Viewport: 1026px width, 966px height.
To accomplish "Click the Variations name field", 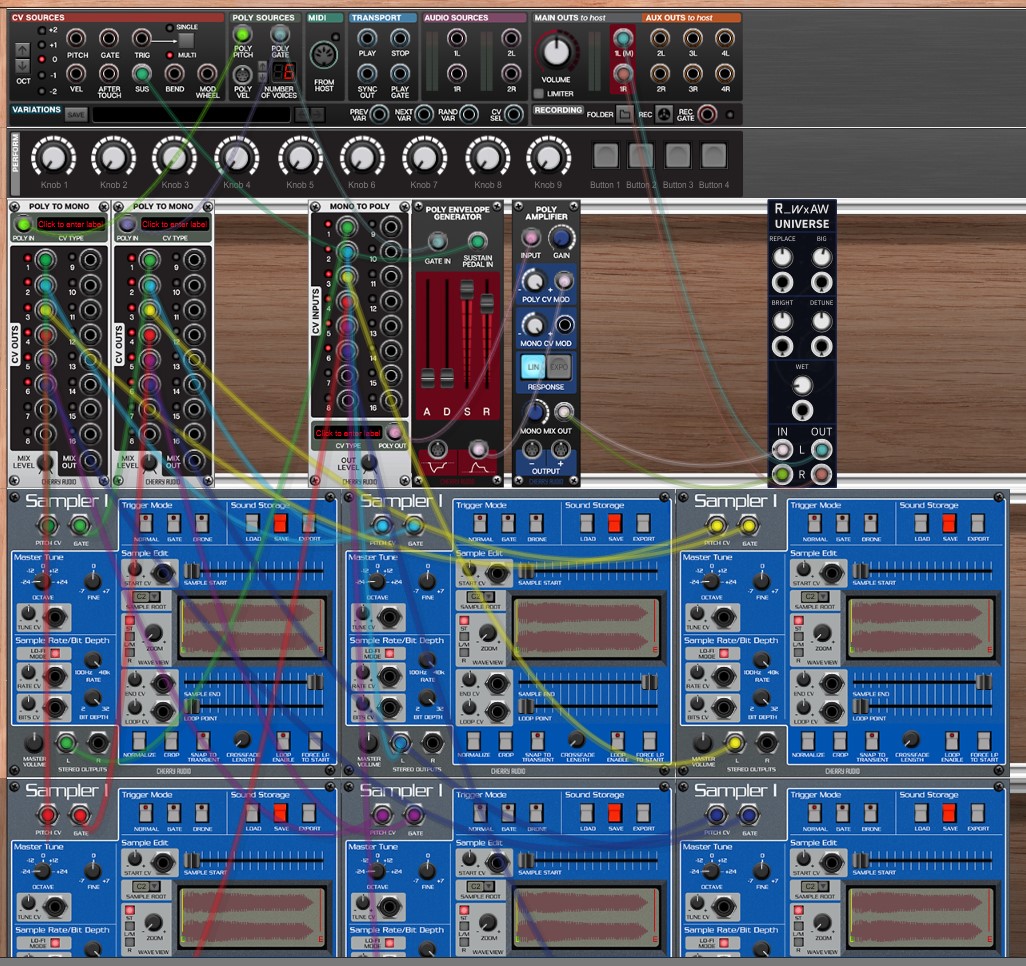I will coord(191,115).
